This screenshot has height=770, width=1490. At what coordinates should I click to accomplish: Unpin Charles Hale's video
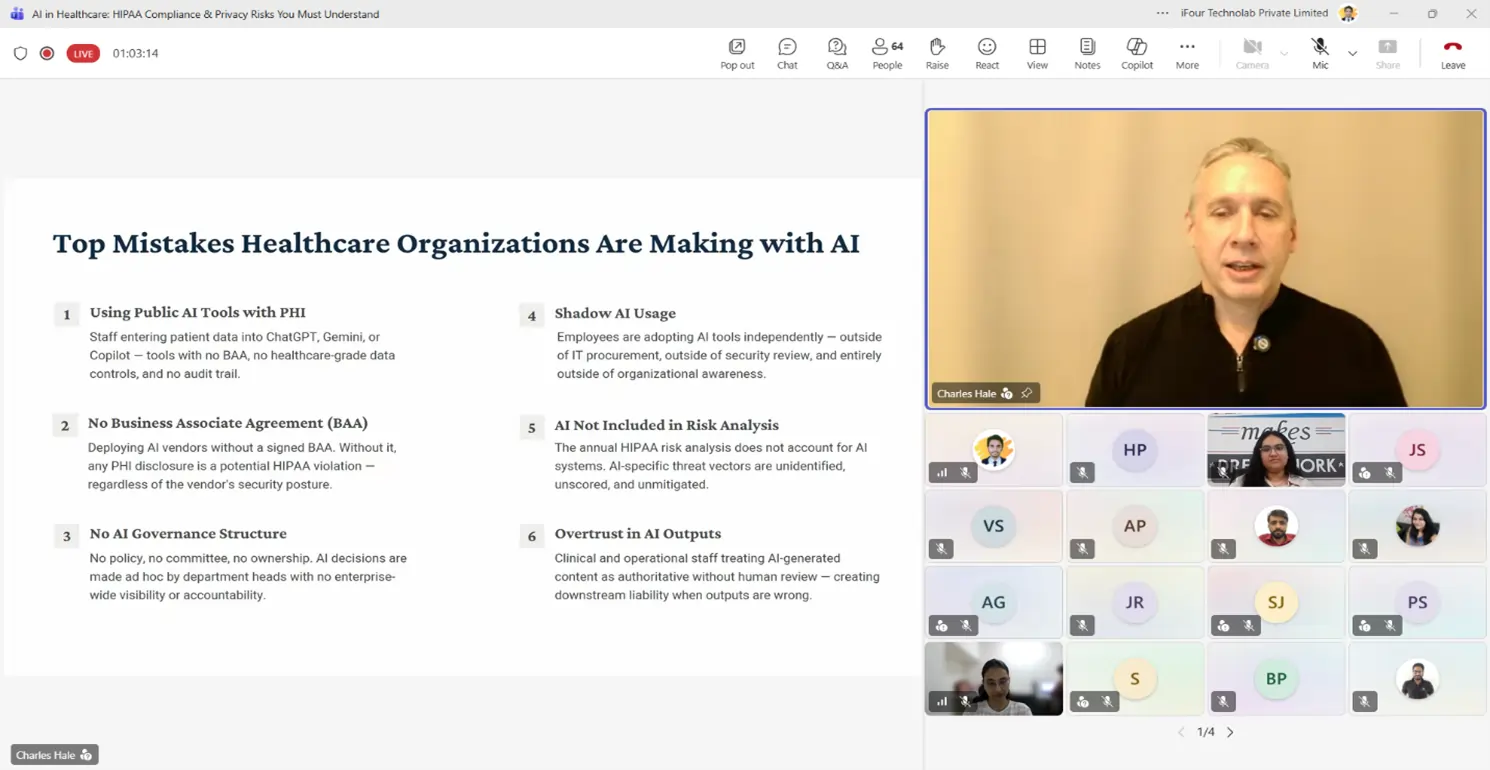tap(1027, 393)
